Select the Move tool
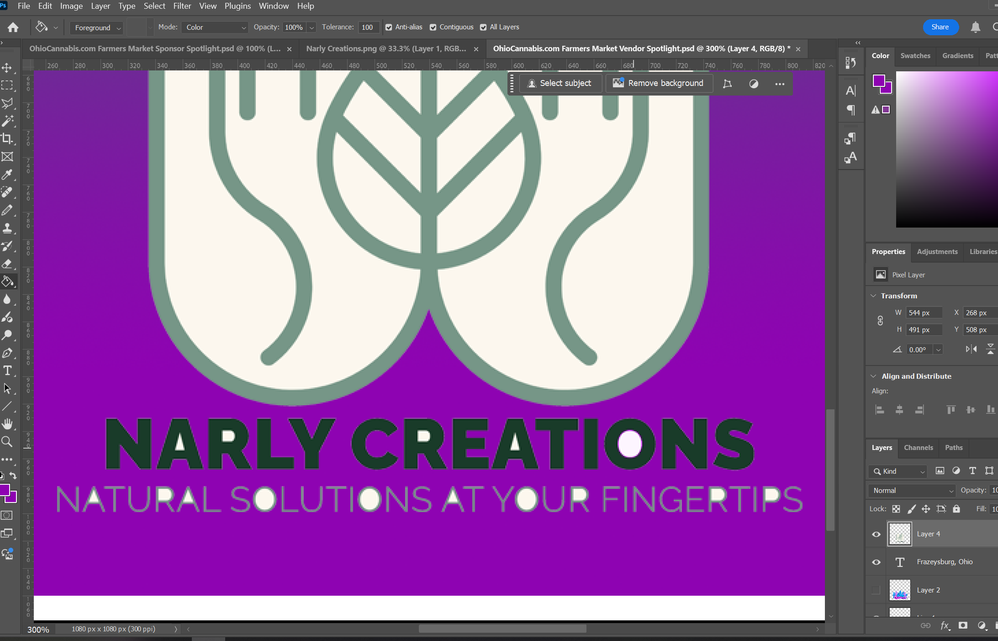 (x=8, y=67)
